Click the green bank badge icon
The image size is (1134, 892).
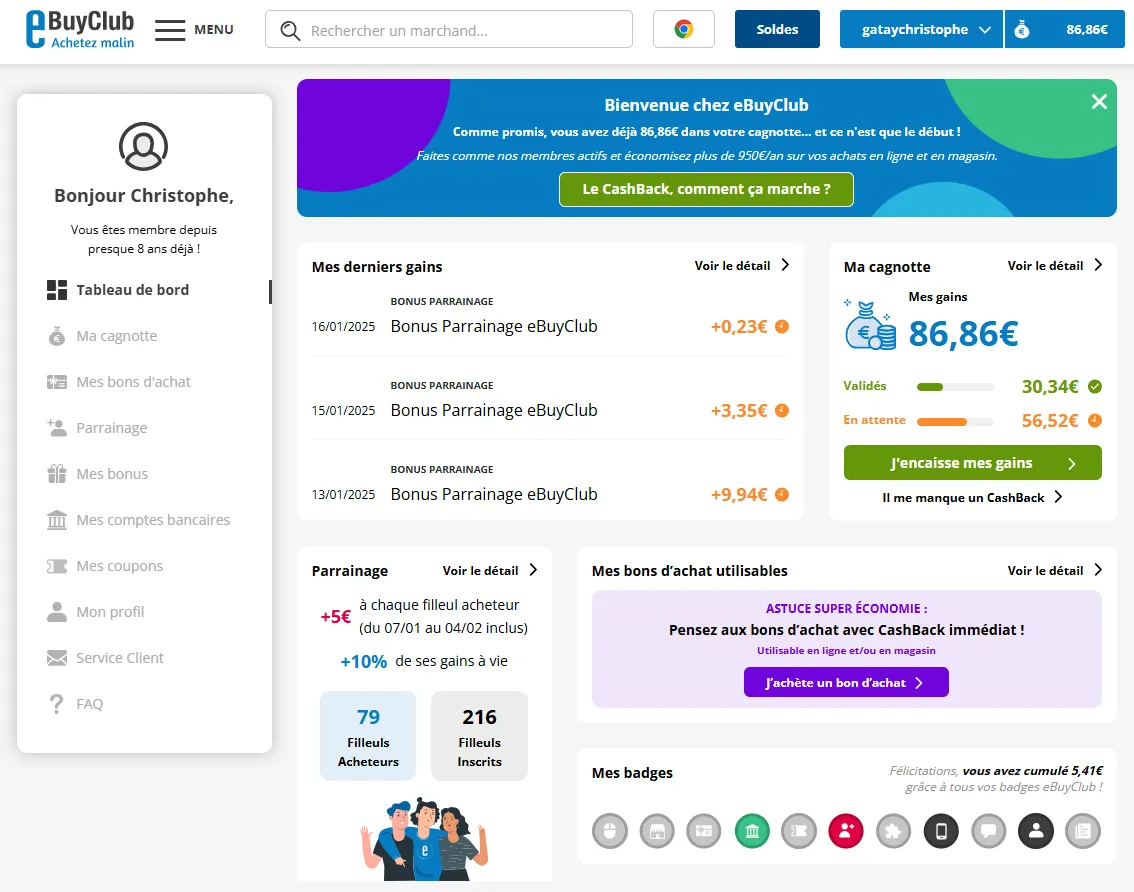(752, 831)
